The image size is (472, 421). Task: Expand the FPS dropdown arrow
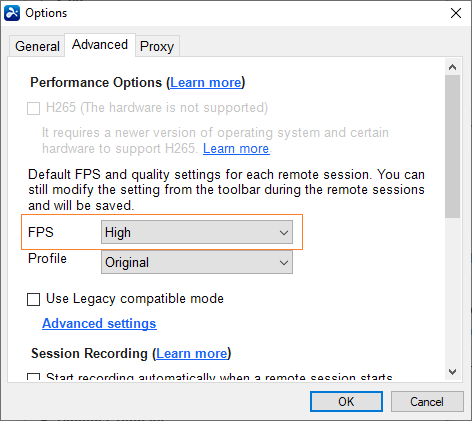284,232
